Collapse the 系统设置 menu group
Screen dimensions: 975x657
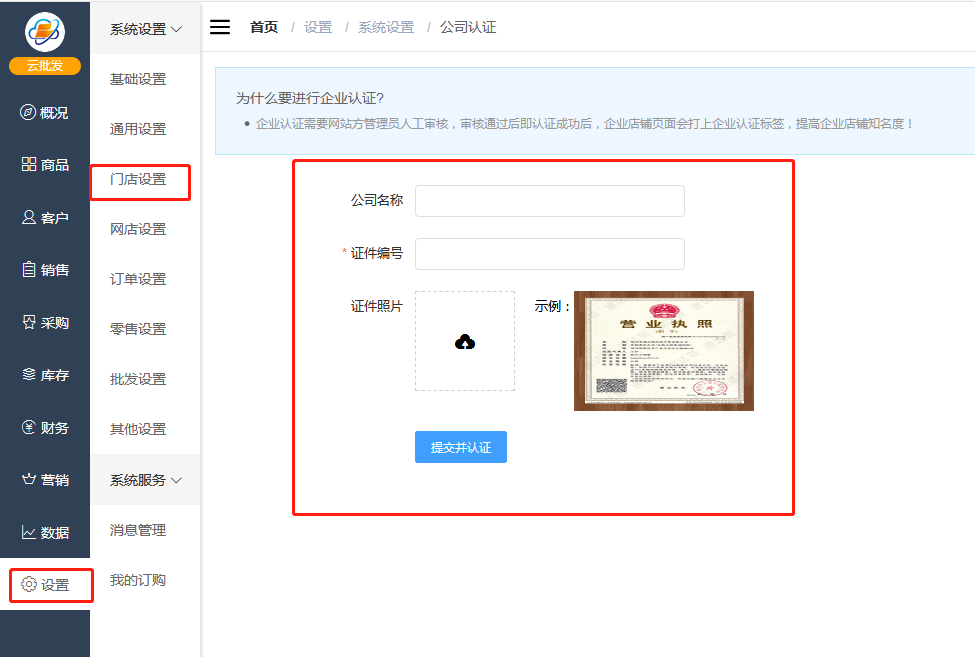click(145, 29)
